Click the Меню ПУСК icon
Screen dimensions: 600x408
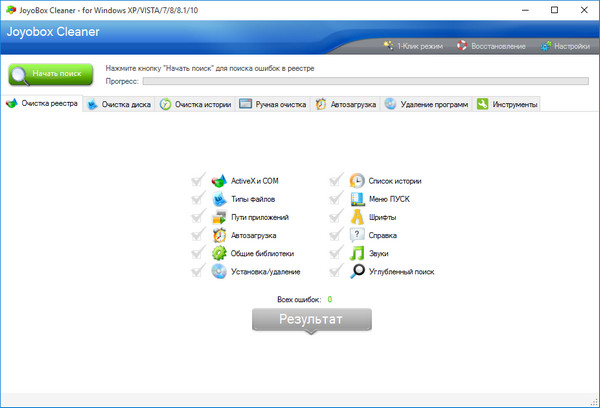click(357, 199)
